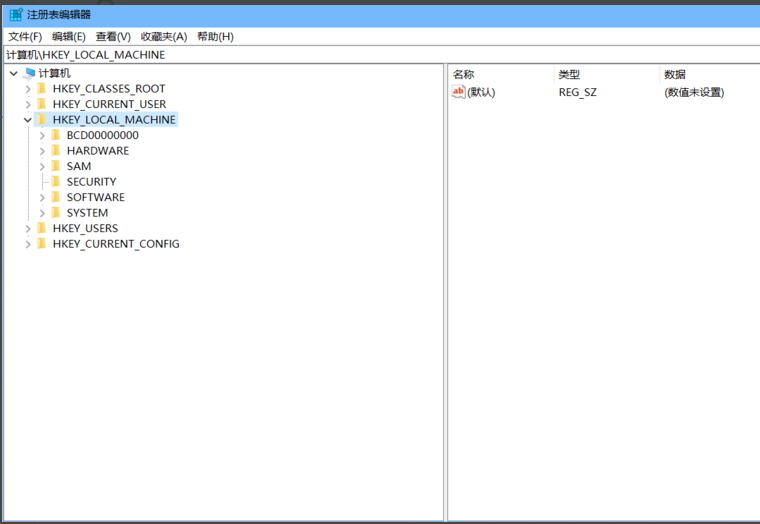
Task: Click the SOFTWARE key folder icon
Action: pos(56,197)
